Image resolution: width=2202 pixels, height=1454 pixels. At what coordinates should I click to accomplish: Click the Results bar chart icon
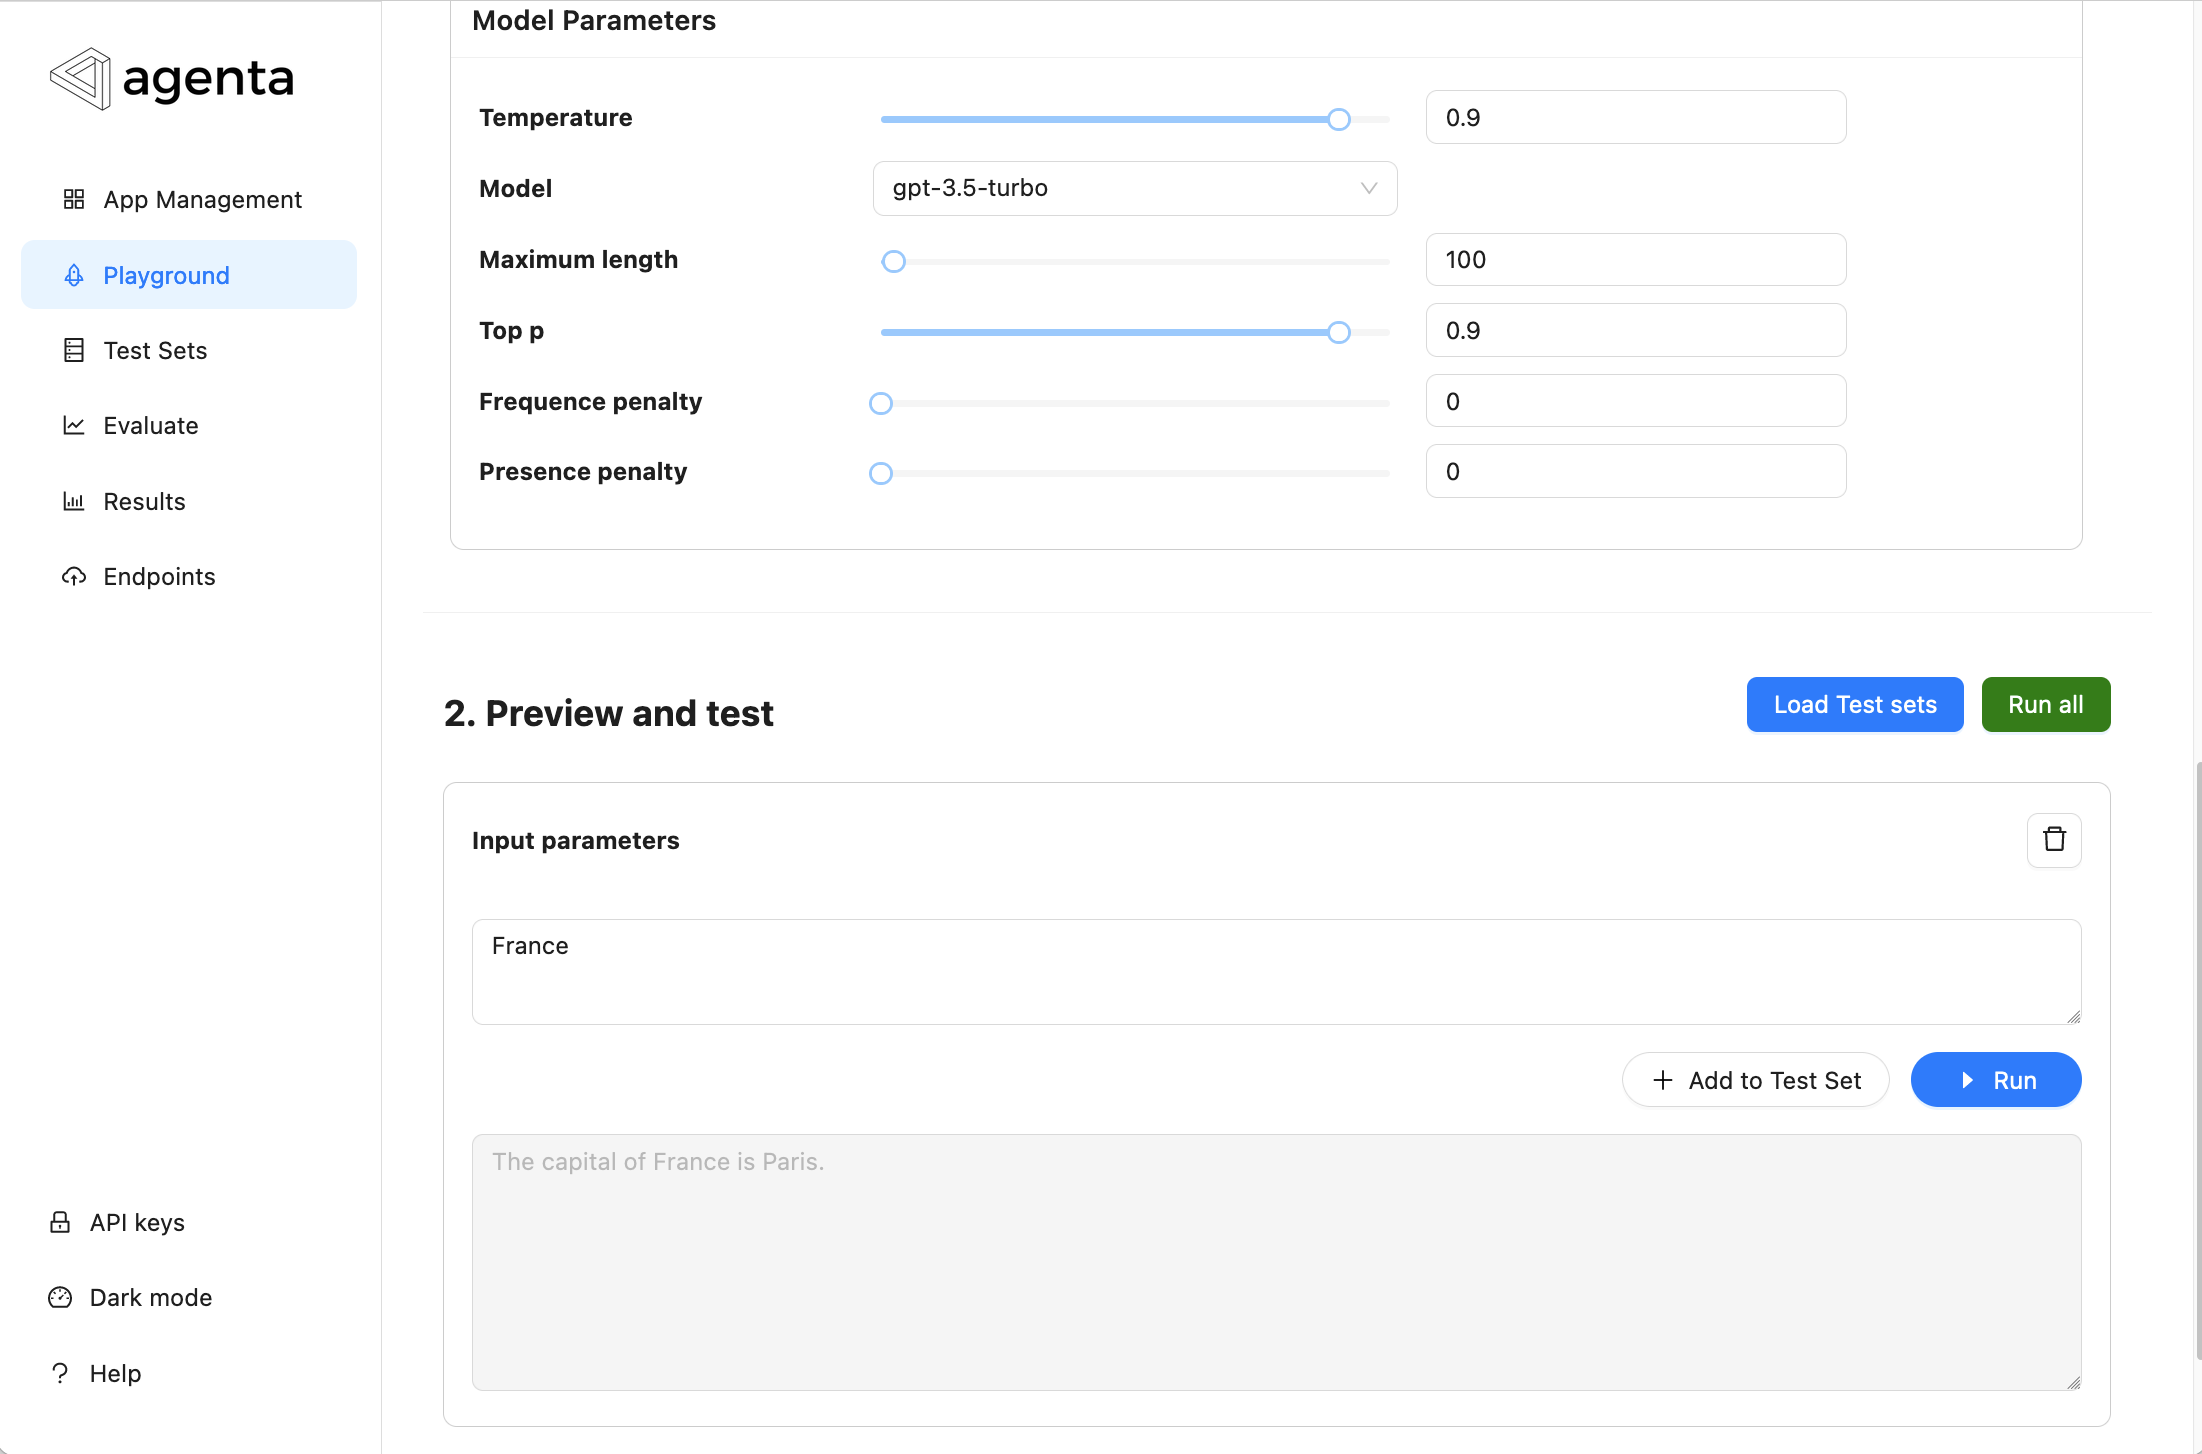click(74, 501)
